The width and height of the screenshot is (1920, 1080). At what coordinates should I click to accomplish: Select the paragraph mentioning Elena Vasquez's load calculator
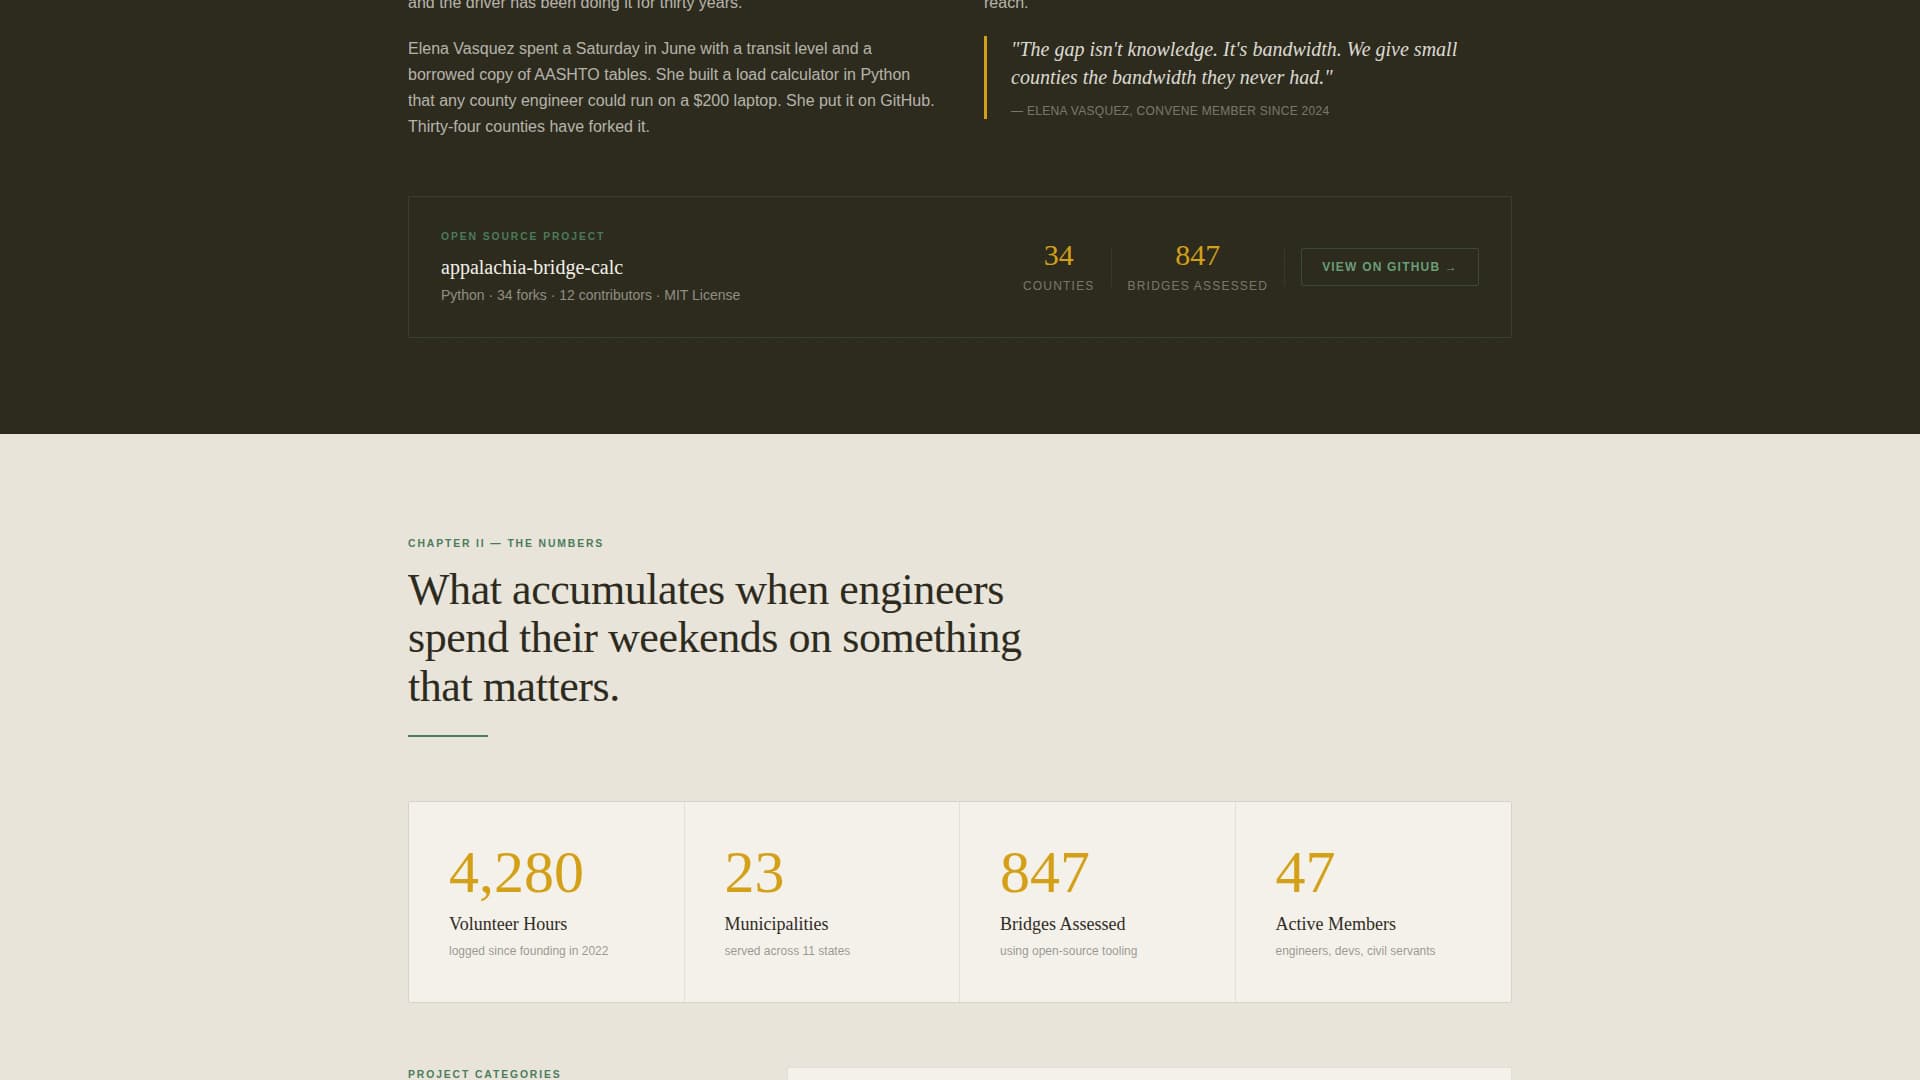(670, 87)
